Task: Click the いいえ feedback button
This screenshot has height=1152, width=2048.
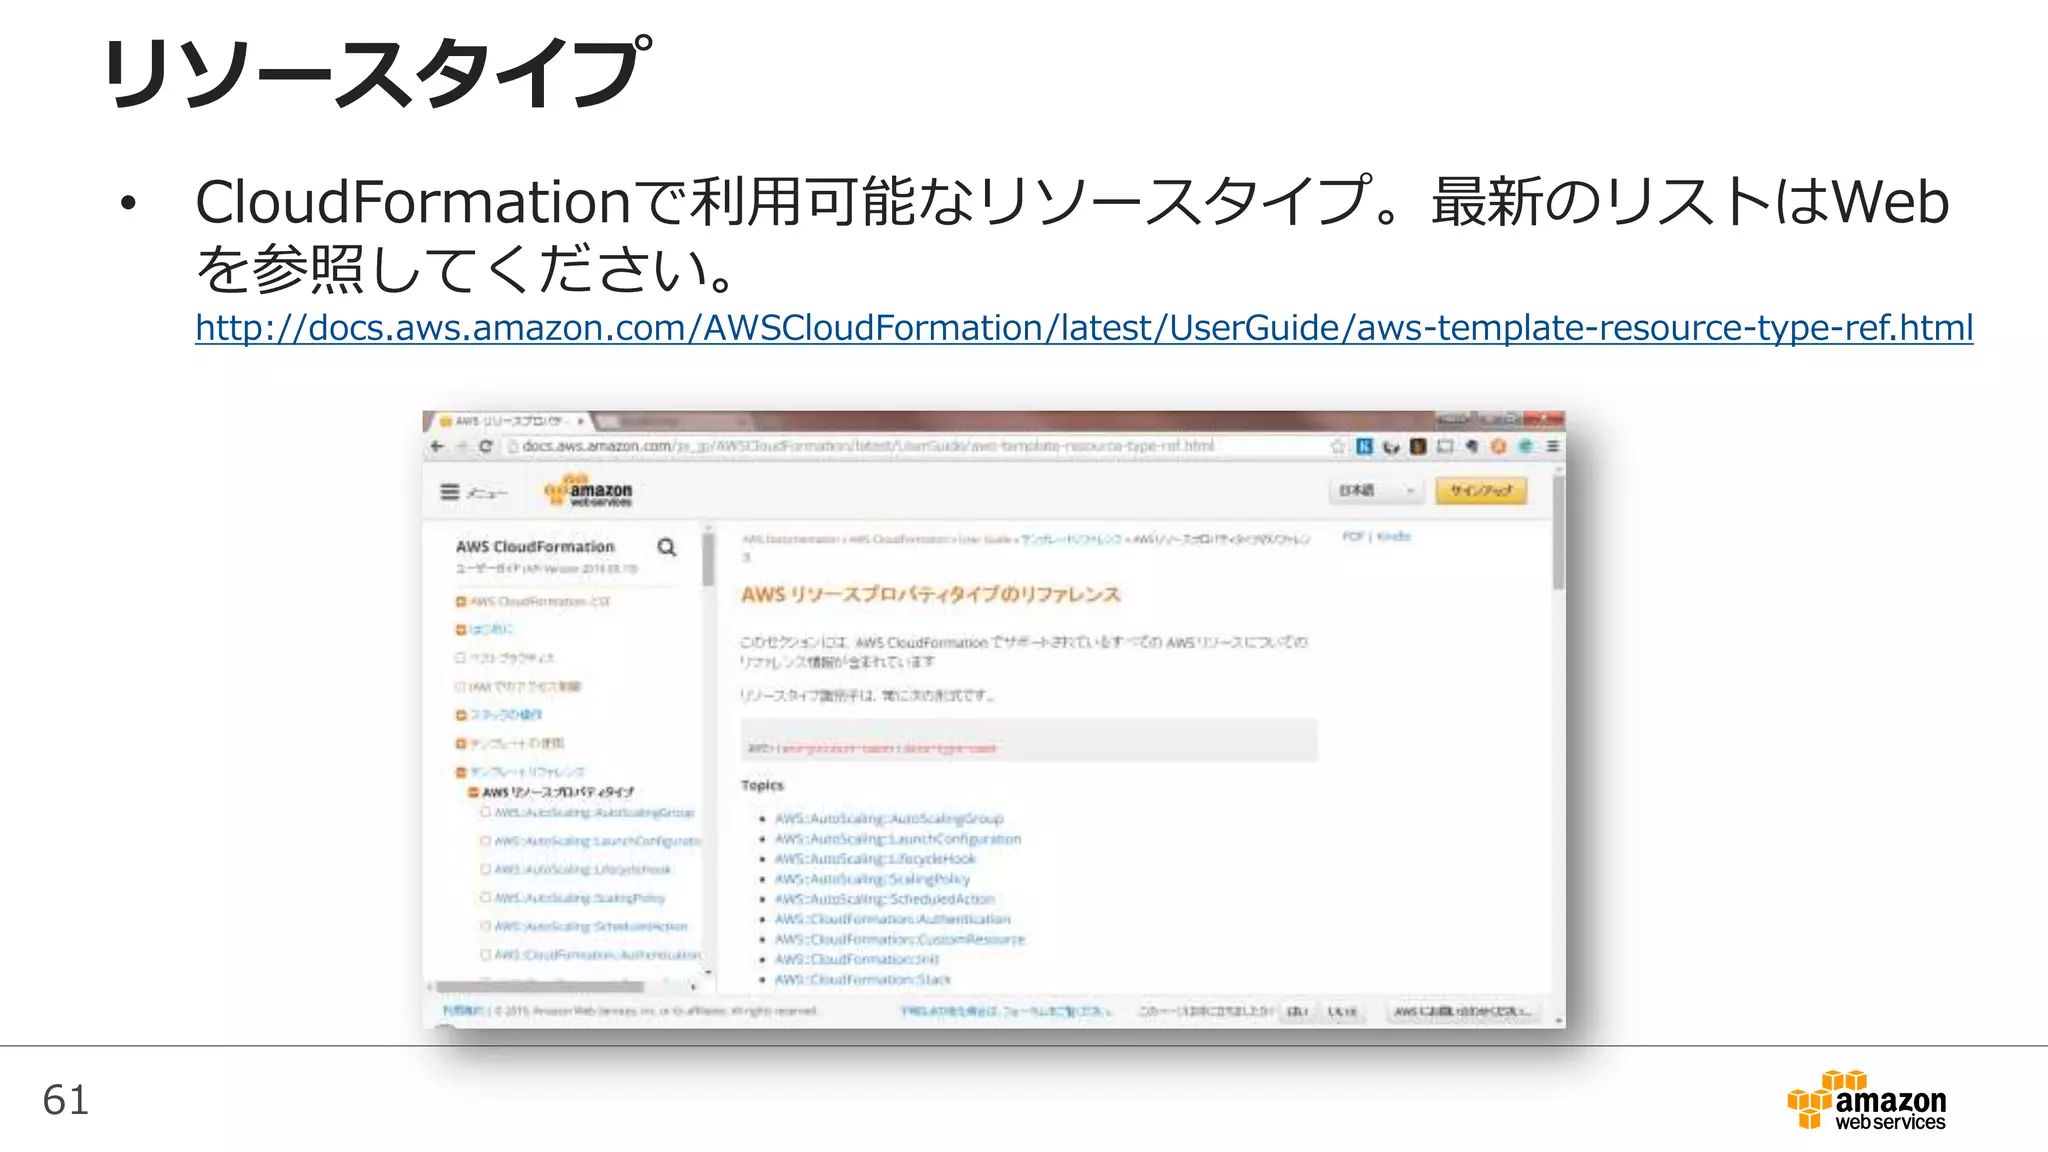Action: tap(1343, 1011)
